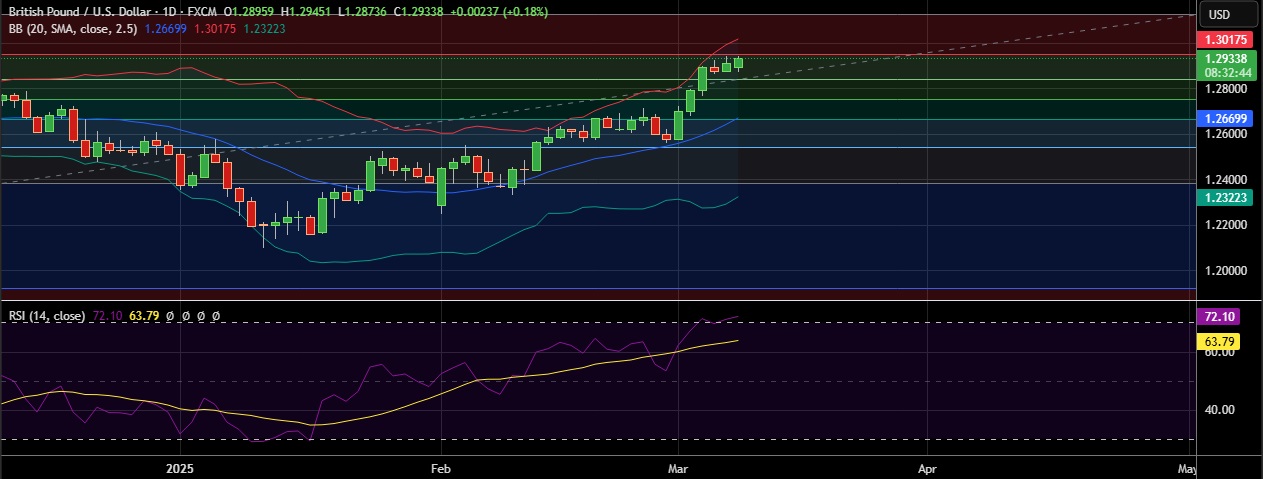
Task: Select the BB (20, SMA, close, 2.5) indicator legend
Action: pyautogui.click(x=72, y=29)
